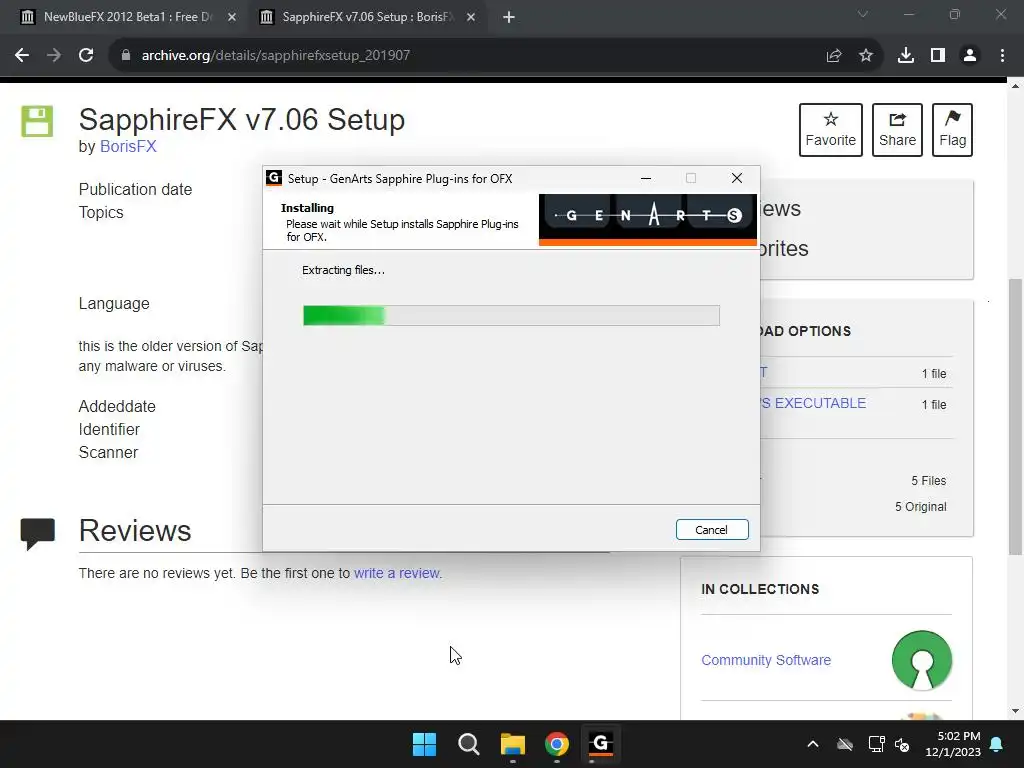
Task: Click the '5 Files' count text
Action: 929,481
